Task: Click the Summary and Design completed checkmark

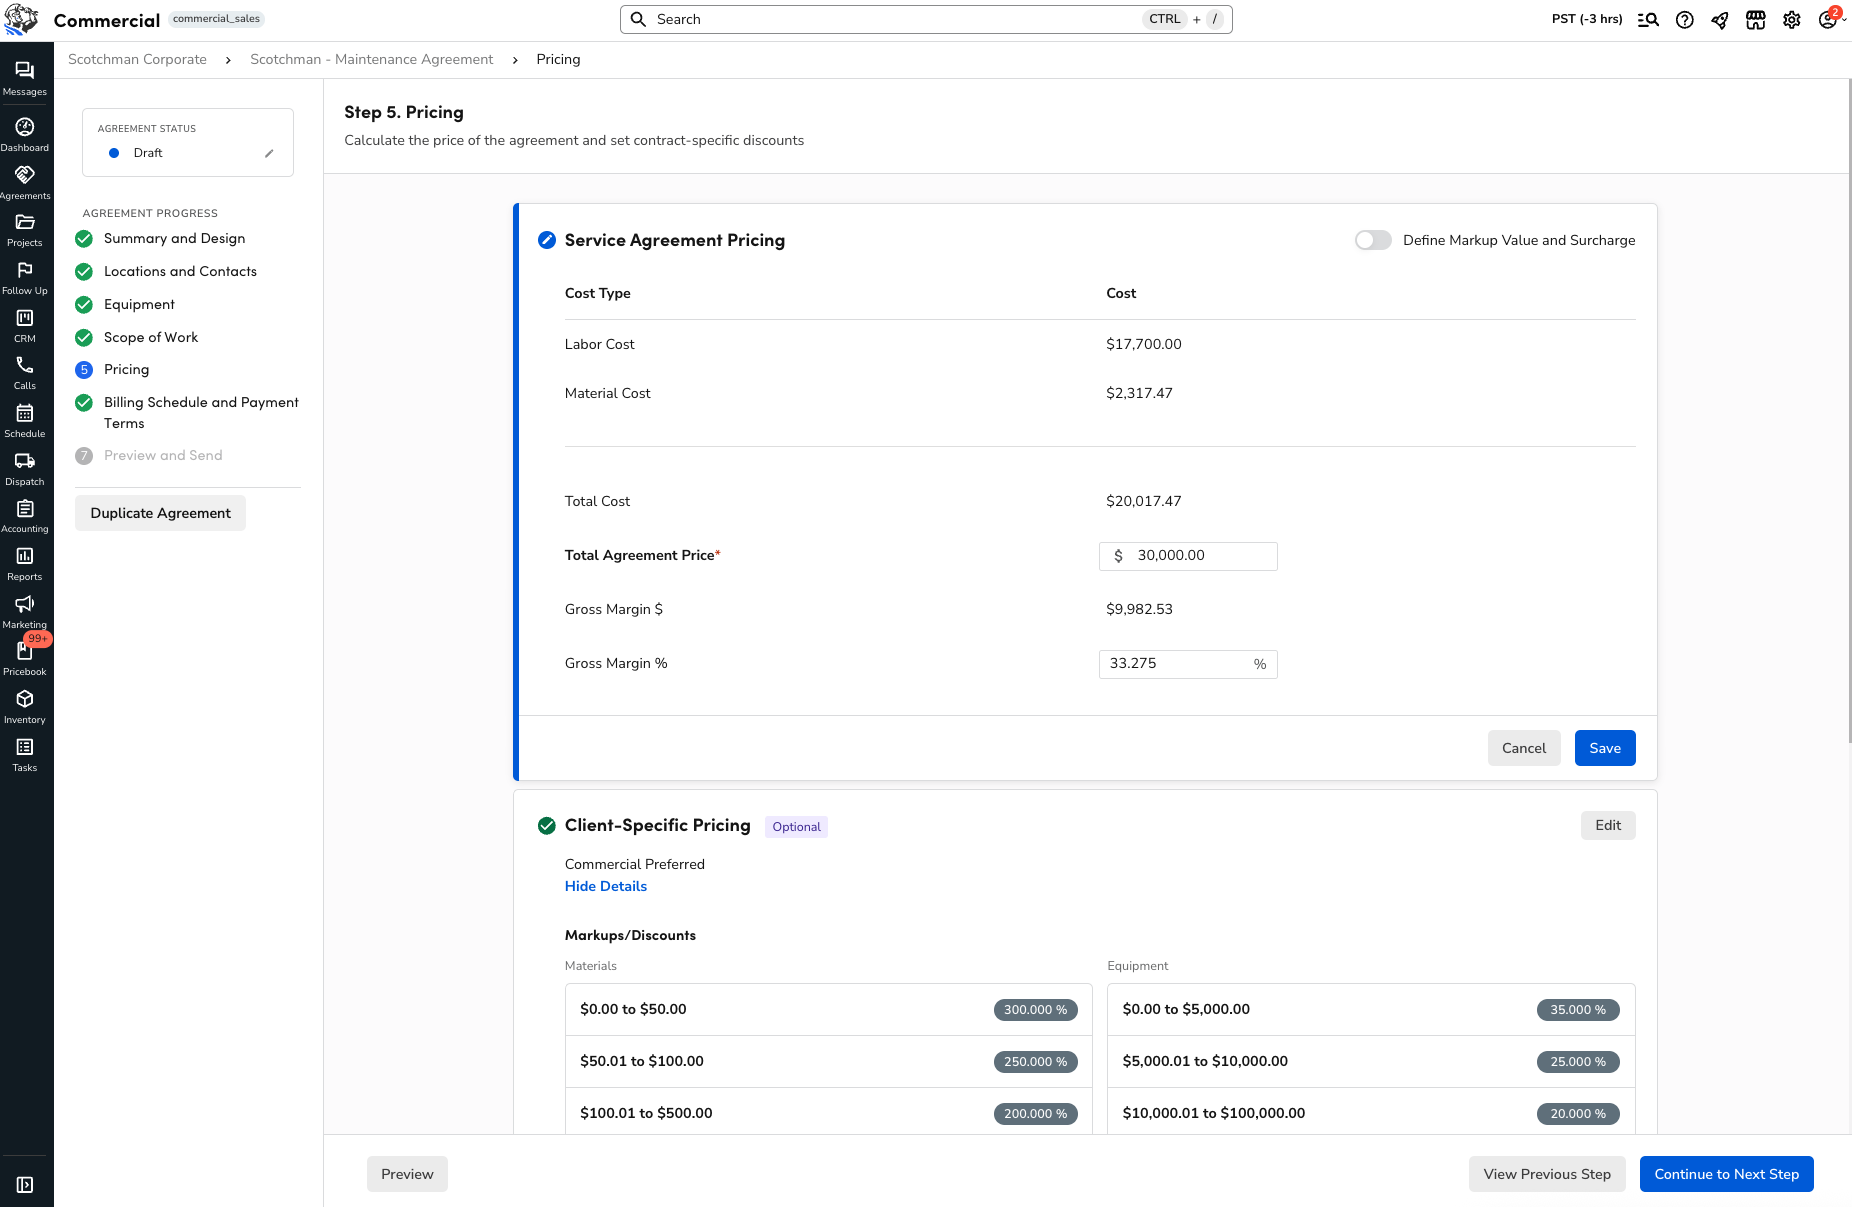Action: [83, 239]
